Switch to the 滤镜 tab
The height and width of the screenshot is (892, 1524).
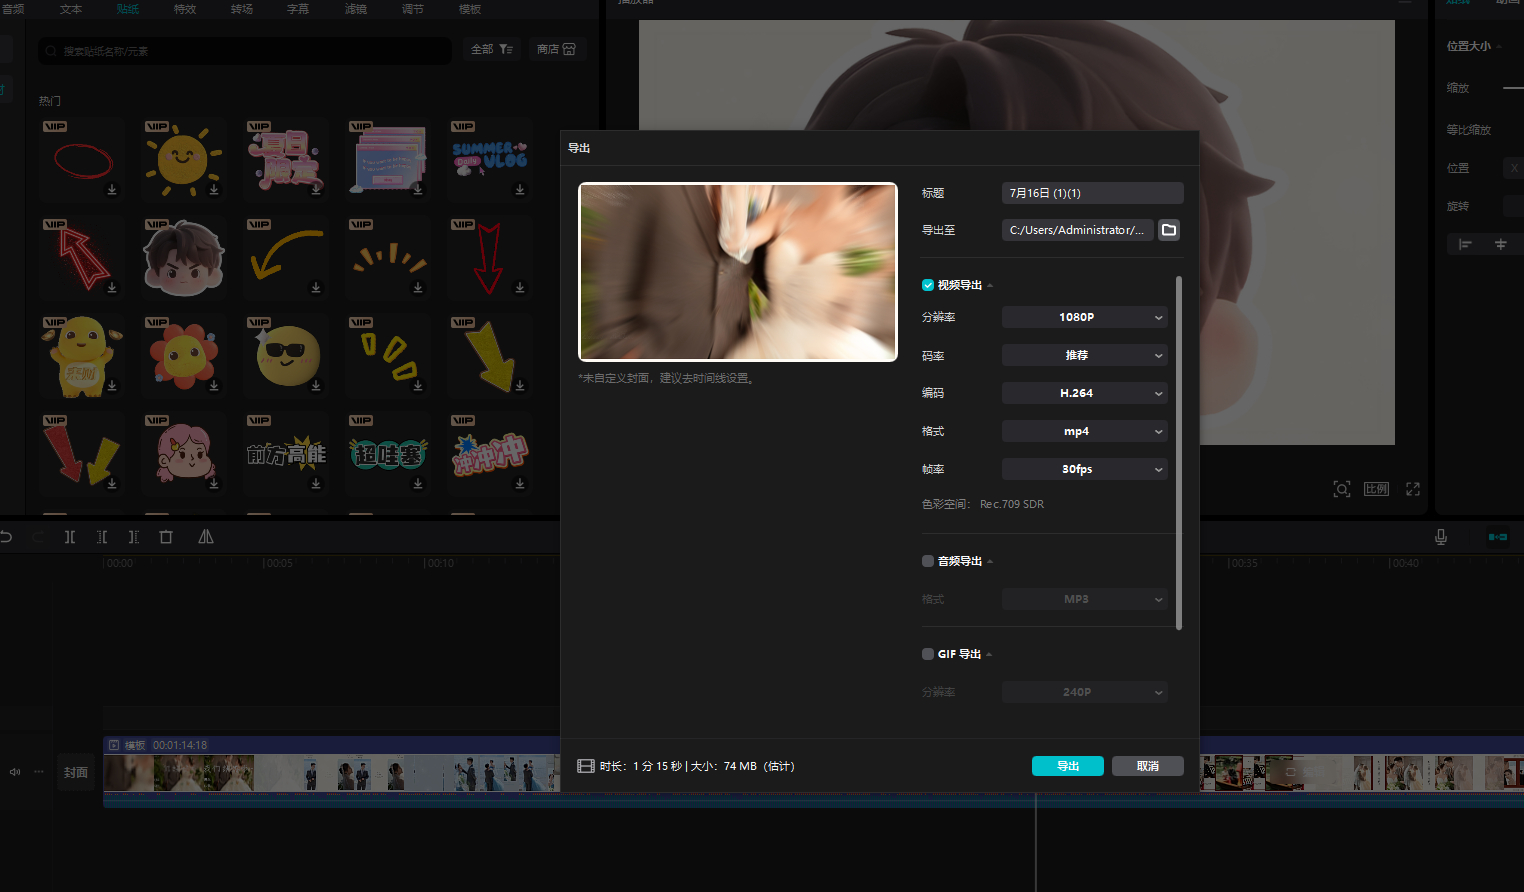[x=356, y=9]
